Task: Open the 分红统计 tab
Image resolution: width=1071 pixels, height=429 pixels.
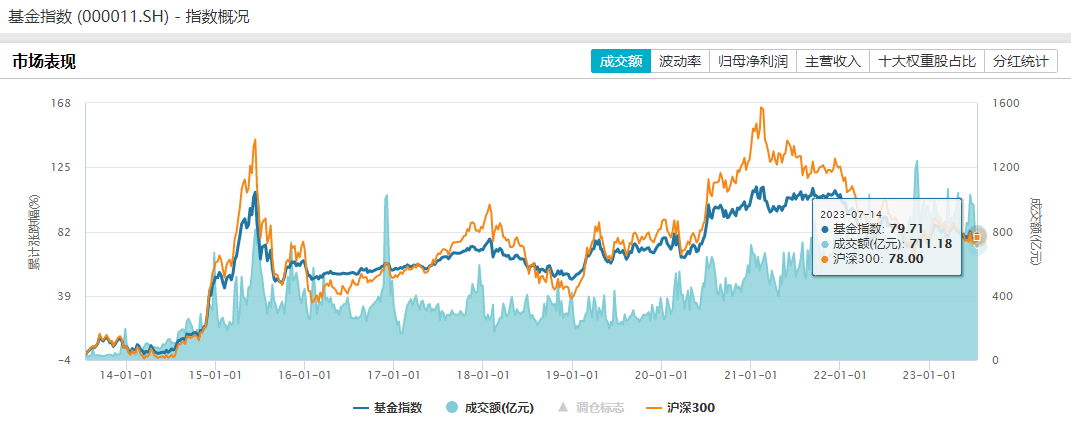Action: tap(1020, 61)
